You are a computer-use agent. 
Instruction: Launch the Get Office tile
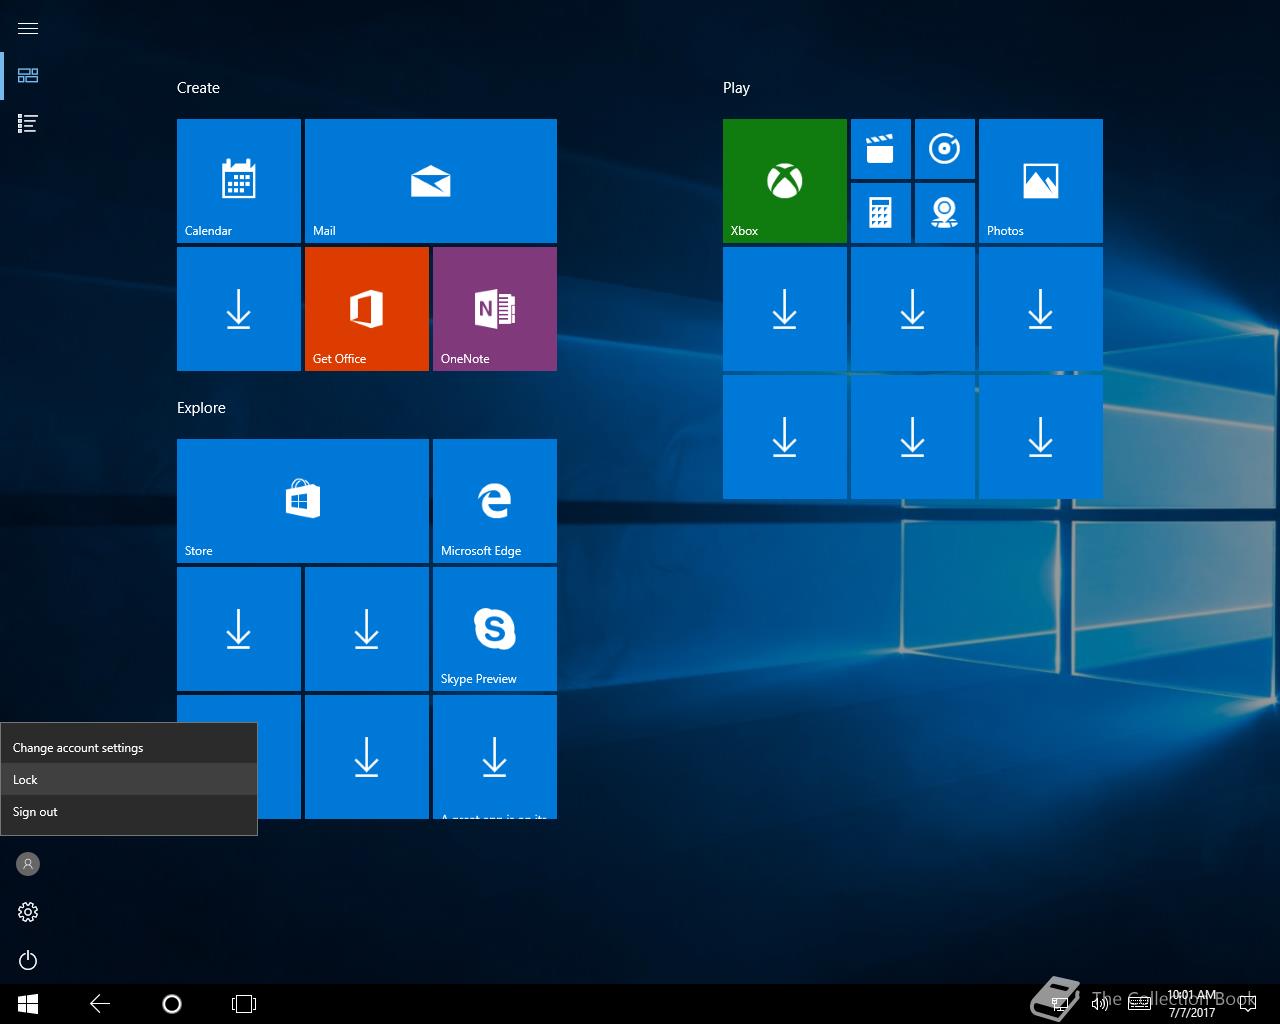pos(367,309)
